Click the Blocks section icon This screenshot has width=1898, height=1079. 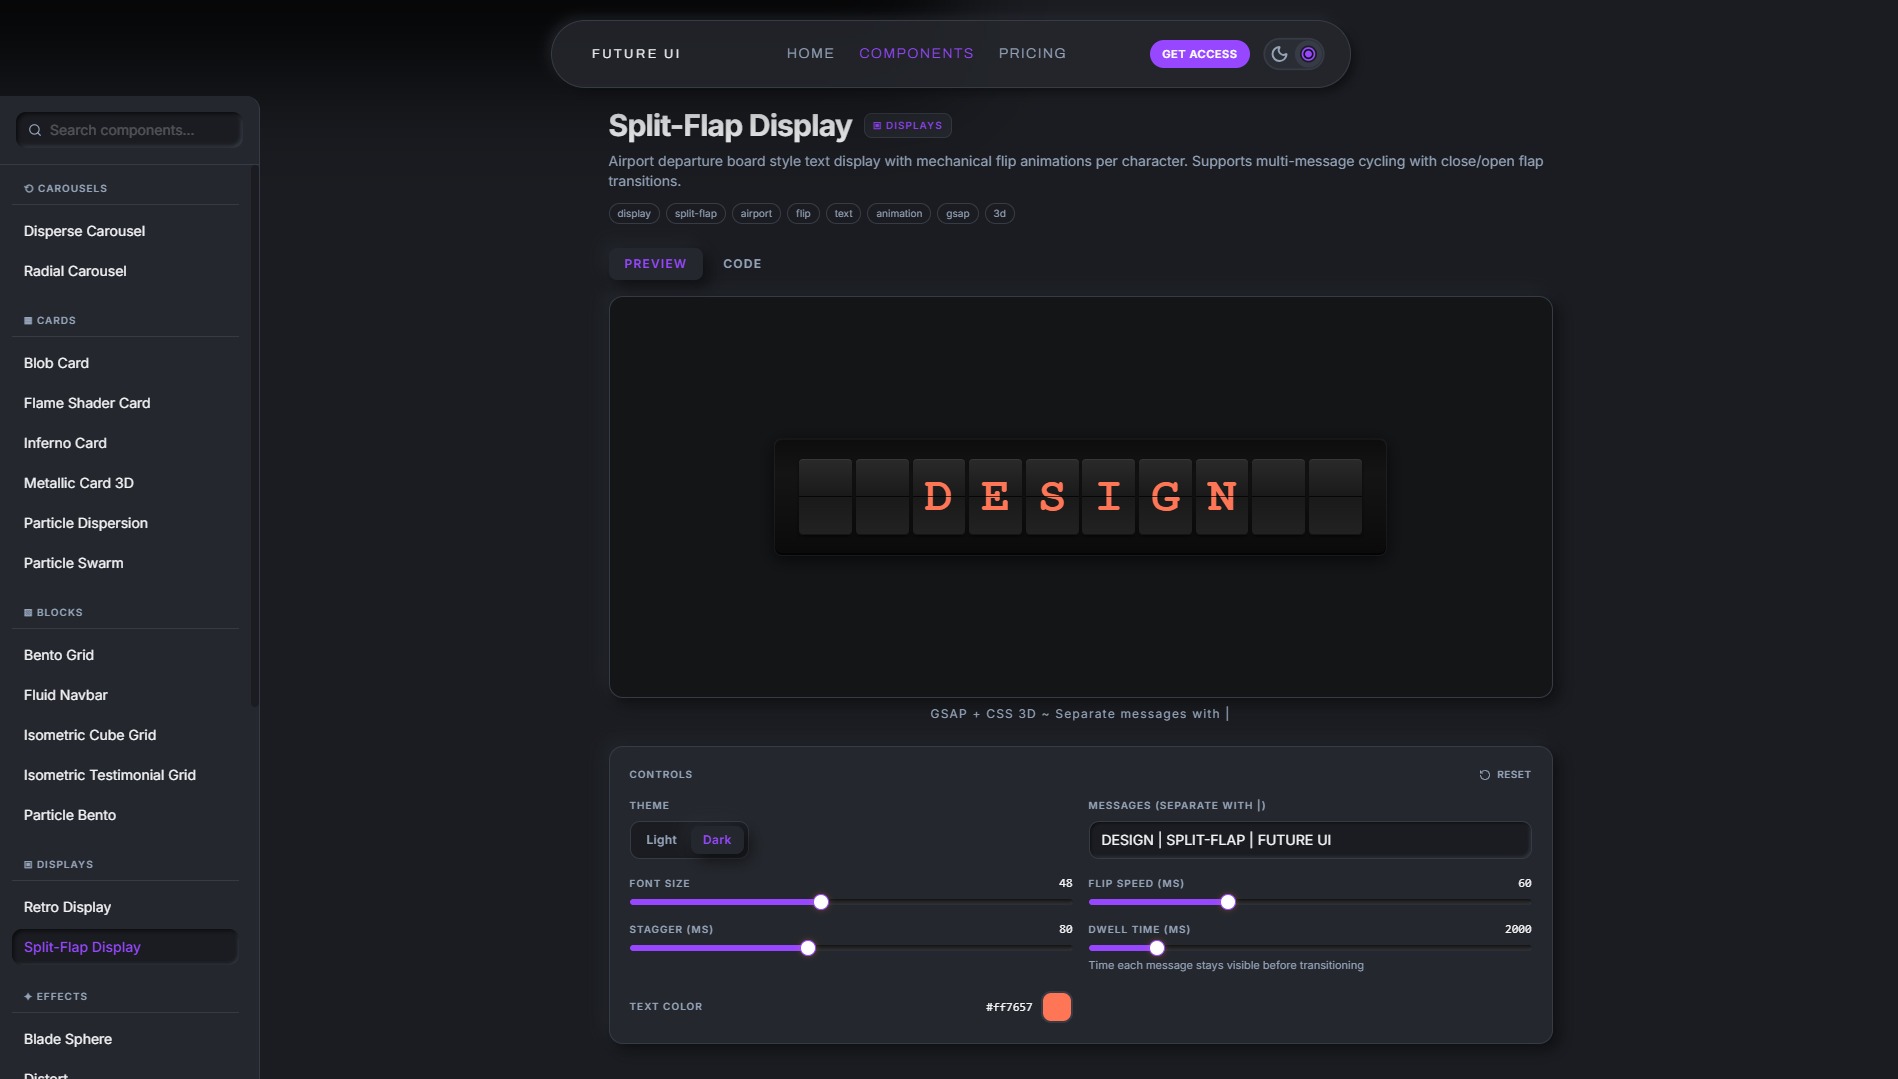tap(26, 612)
